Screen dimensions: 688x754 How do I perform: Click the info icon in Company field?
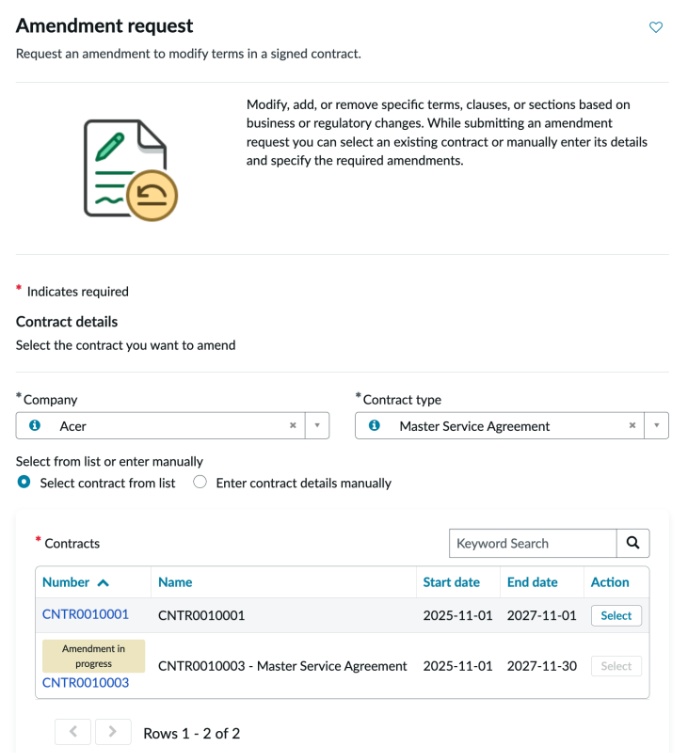[35, 426]
